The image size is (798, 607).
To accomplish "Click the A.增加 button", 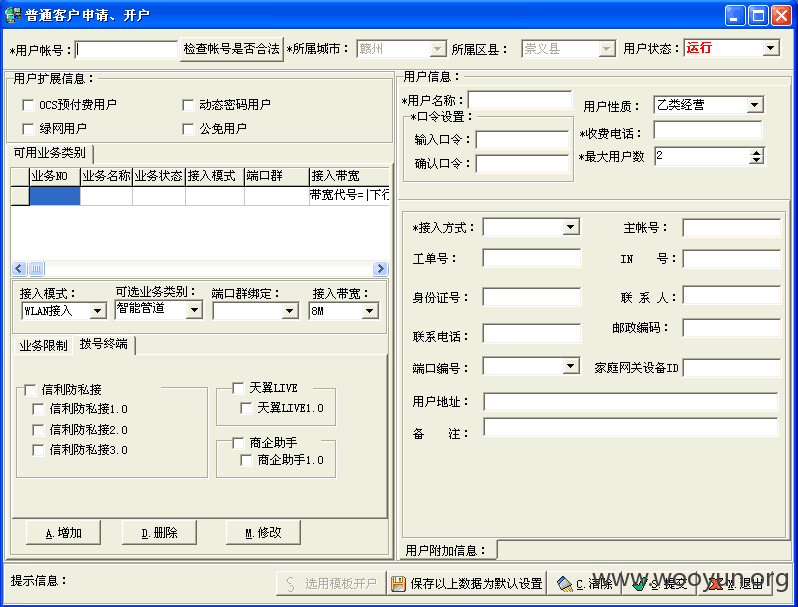I will [63, 533].
